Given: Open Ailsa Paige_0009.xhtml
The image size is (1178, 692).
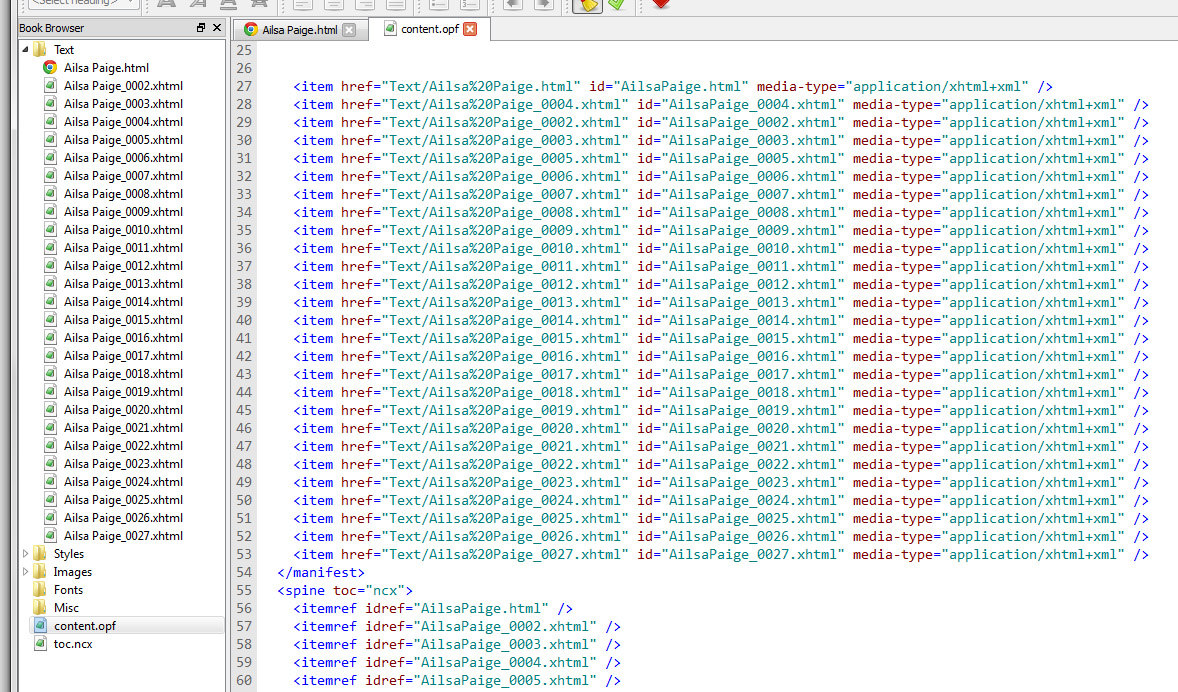Looking at the screenshot, I should (x=123, y=212).
